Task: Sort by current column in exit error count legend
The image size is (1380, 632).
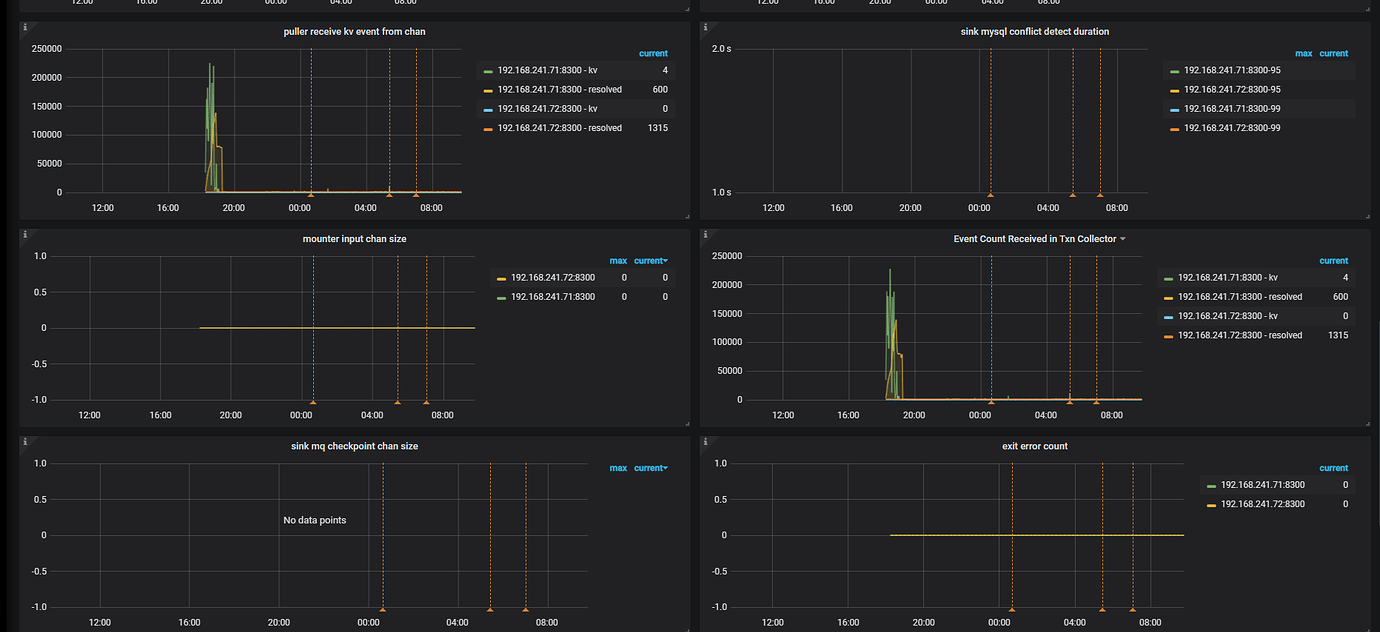Action: 1333,467
